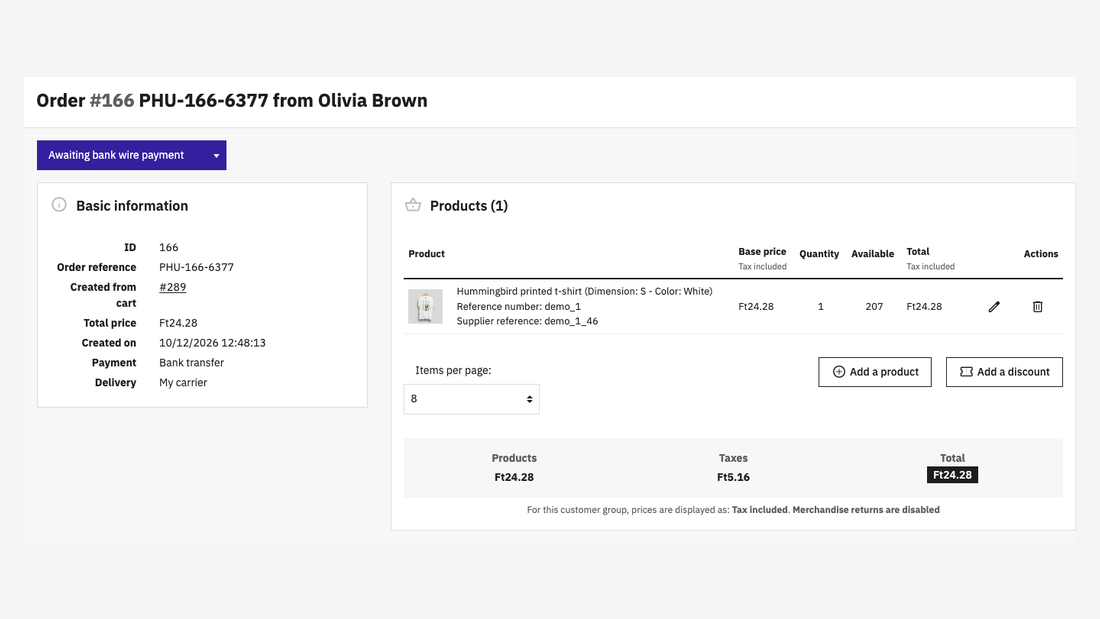Click the Supplier reference demo_1_46 text
Image resolution: width=1100 pixels, height=619 pixels.
[x=528, y=321]
